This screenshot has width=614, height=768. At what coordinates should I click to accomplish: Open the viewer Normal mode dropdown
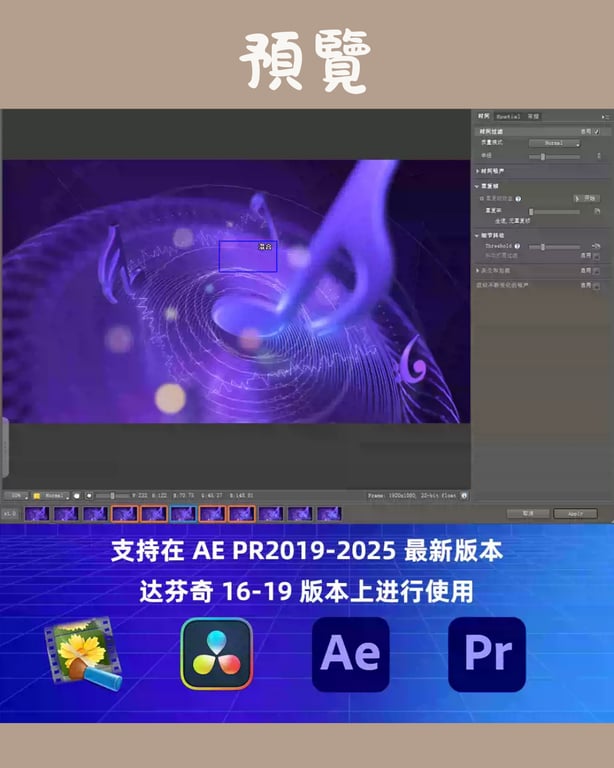tap(55, 496)
